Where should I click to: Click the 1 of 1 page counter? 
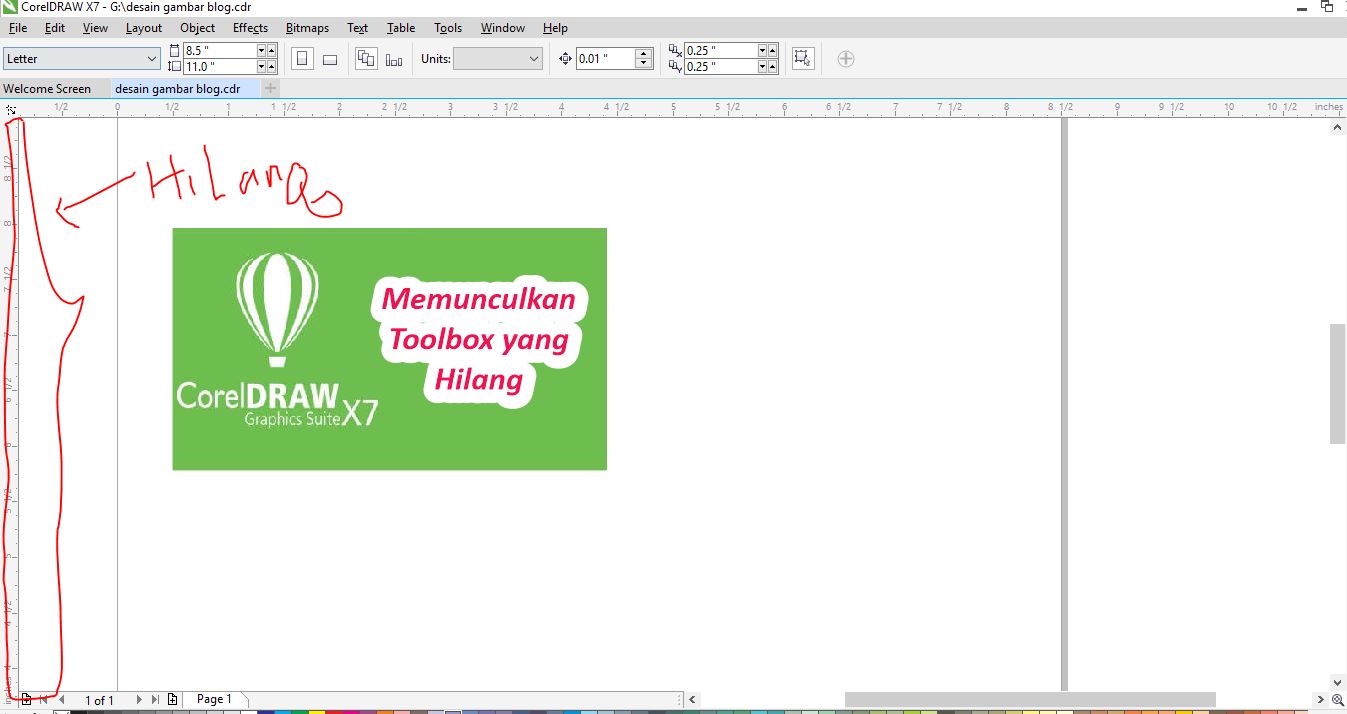(99, 700)
